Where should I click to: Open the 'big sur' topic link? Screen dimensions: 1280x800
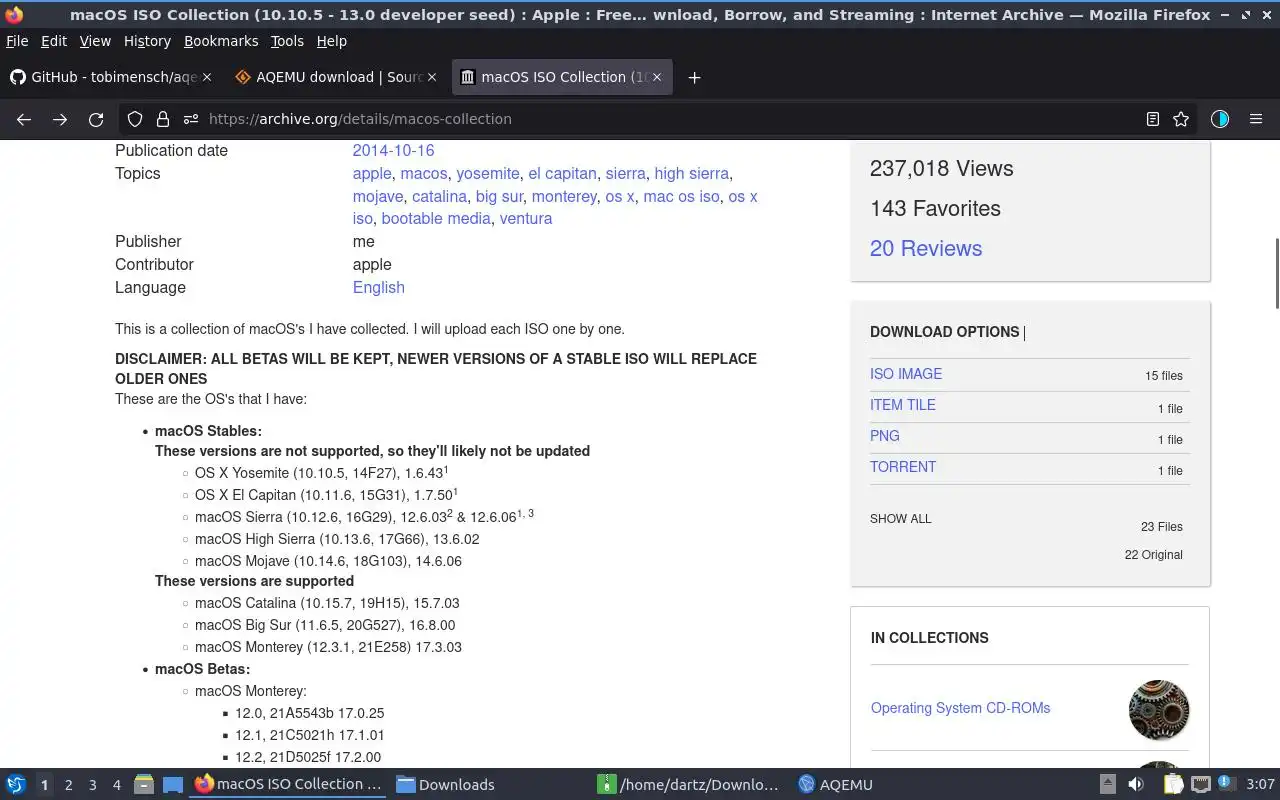pyautogui.click(x=499, y=196)
